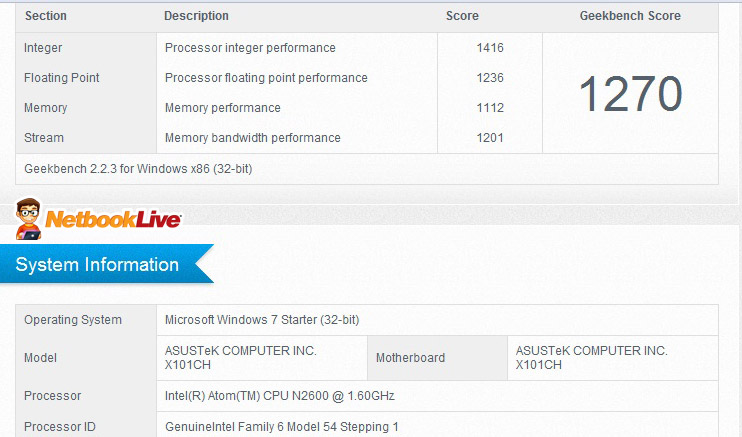The image size is (742, 437).
Task: Click the Processor ID value text
Action: click(282, 427)
